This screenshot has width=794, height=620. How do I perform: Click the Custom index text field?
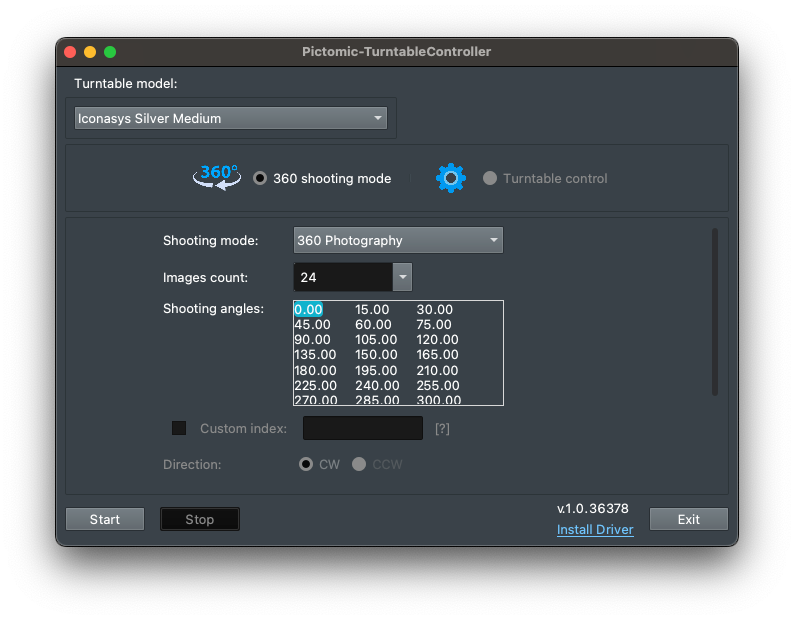point(363,429)
